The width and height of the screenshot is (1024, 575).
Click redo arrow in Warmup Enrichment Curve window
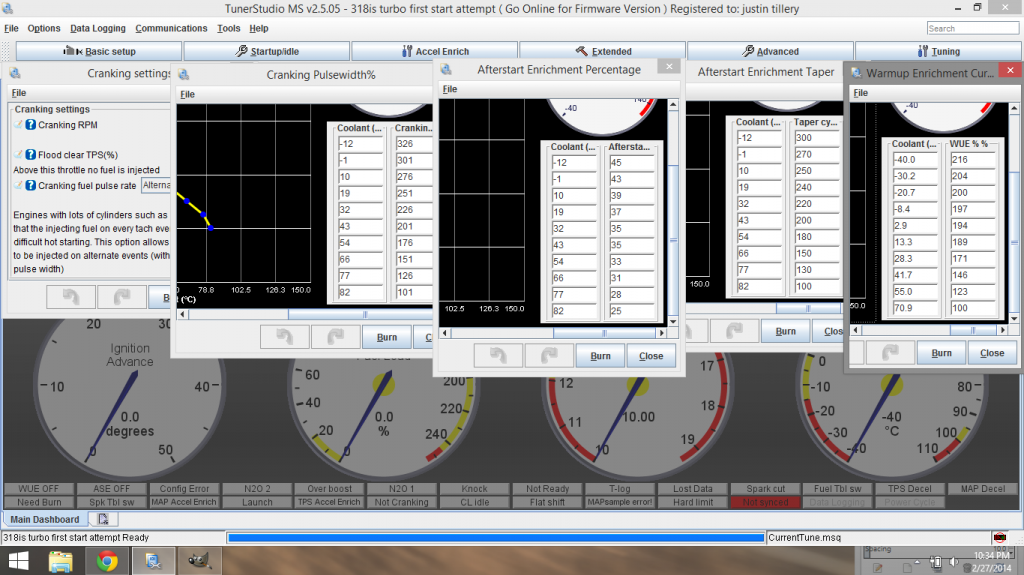tap(889, 353)
